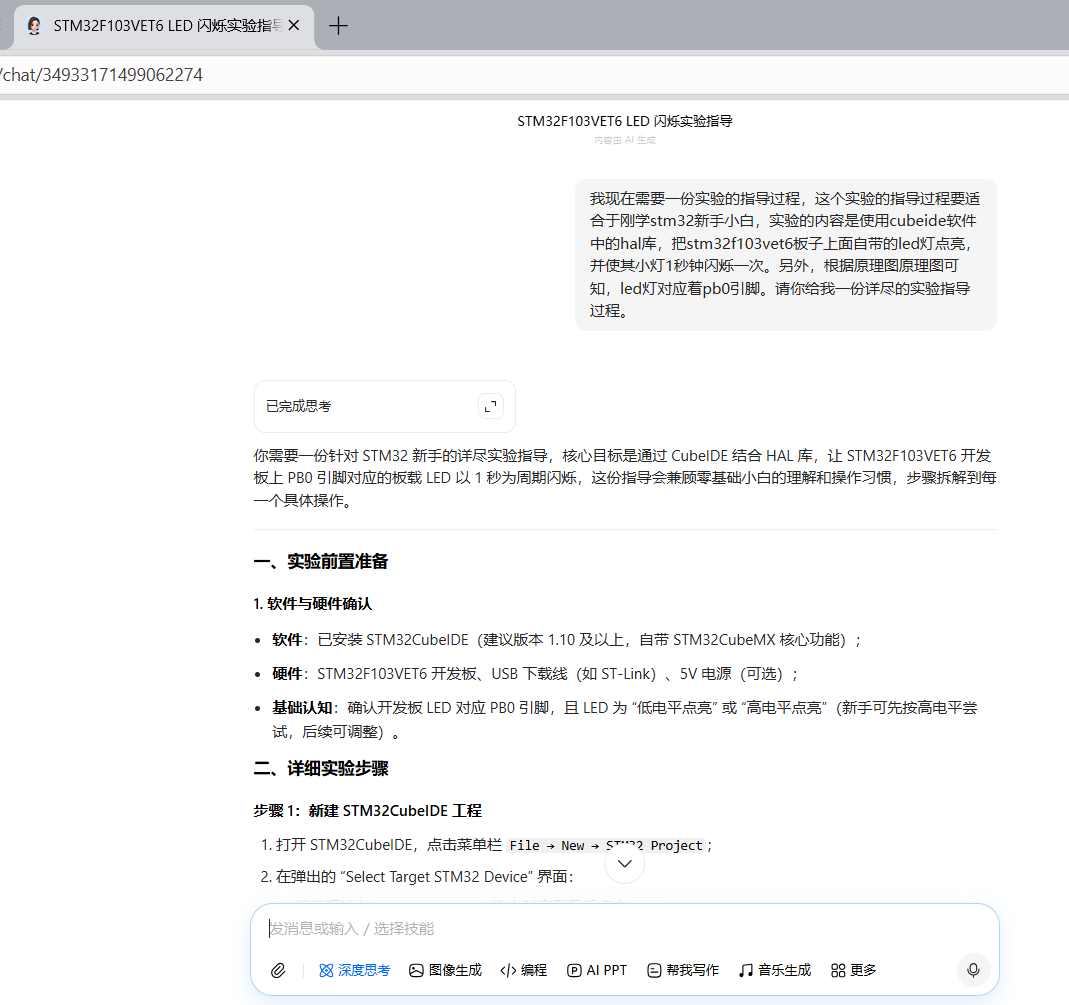
Task: Click the 基础认知 bullet about PB0
Action: click(x=624, y=719)
